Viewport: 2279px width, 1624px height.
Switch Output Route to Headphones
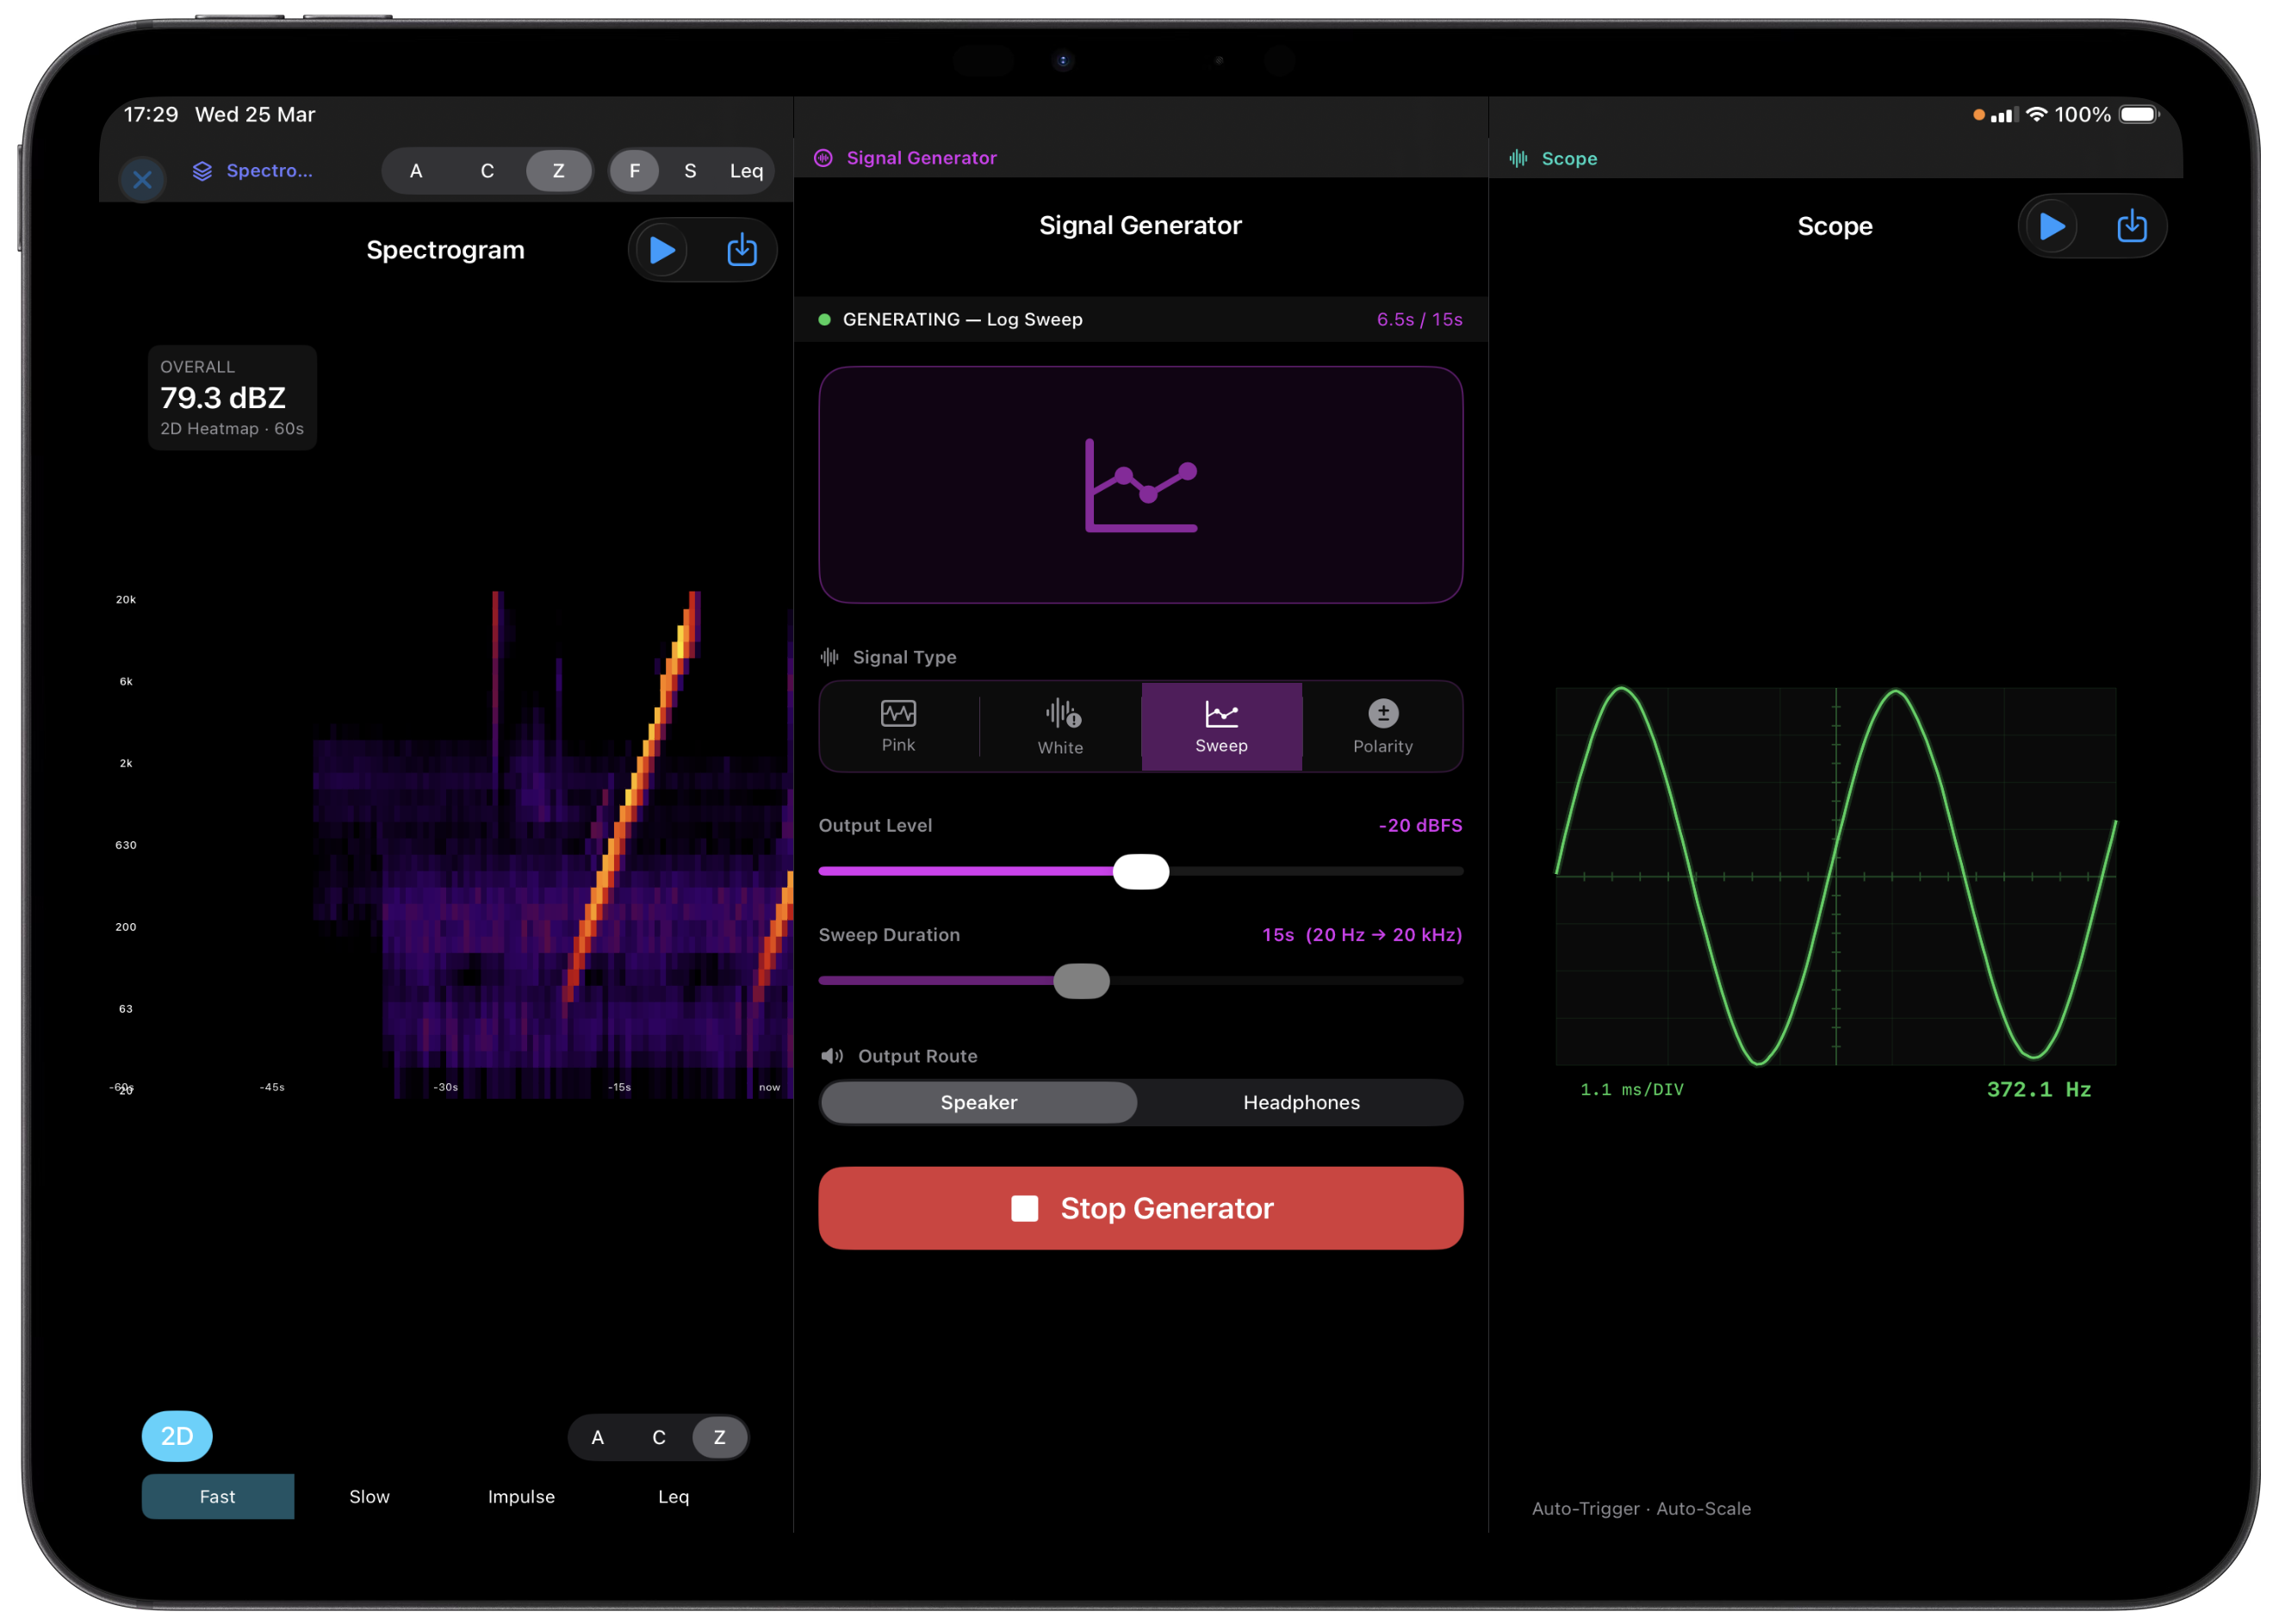[1300, 1102]
